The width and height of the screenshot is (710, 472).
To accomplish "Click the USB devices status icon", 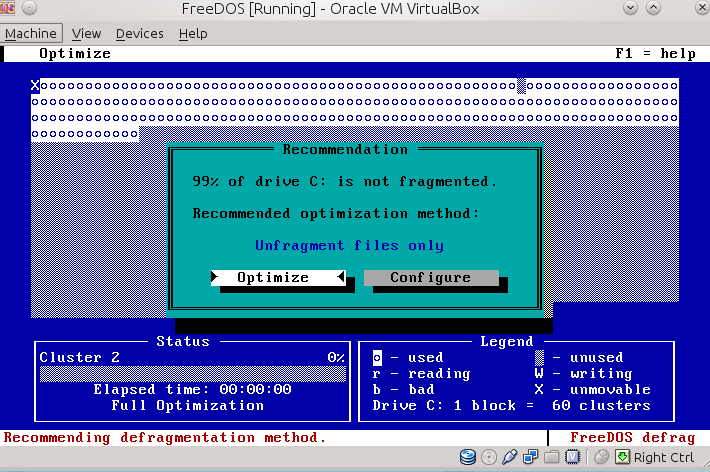I will tap(509, 457).
